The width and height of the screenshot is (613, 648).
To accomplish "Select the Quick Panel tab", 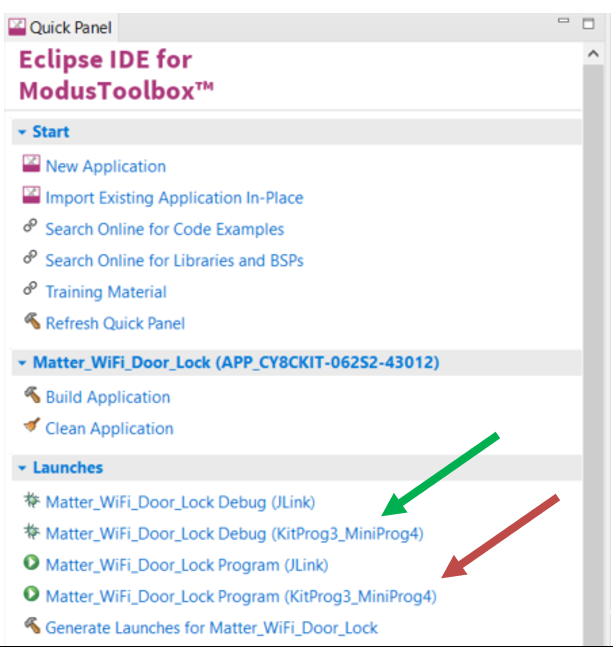I will 60,28.
